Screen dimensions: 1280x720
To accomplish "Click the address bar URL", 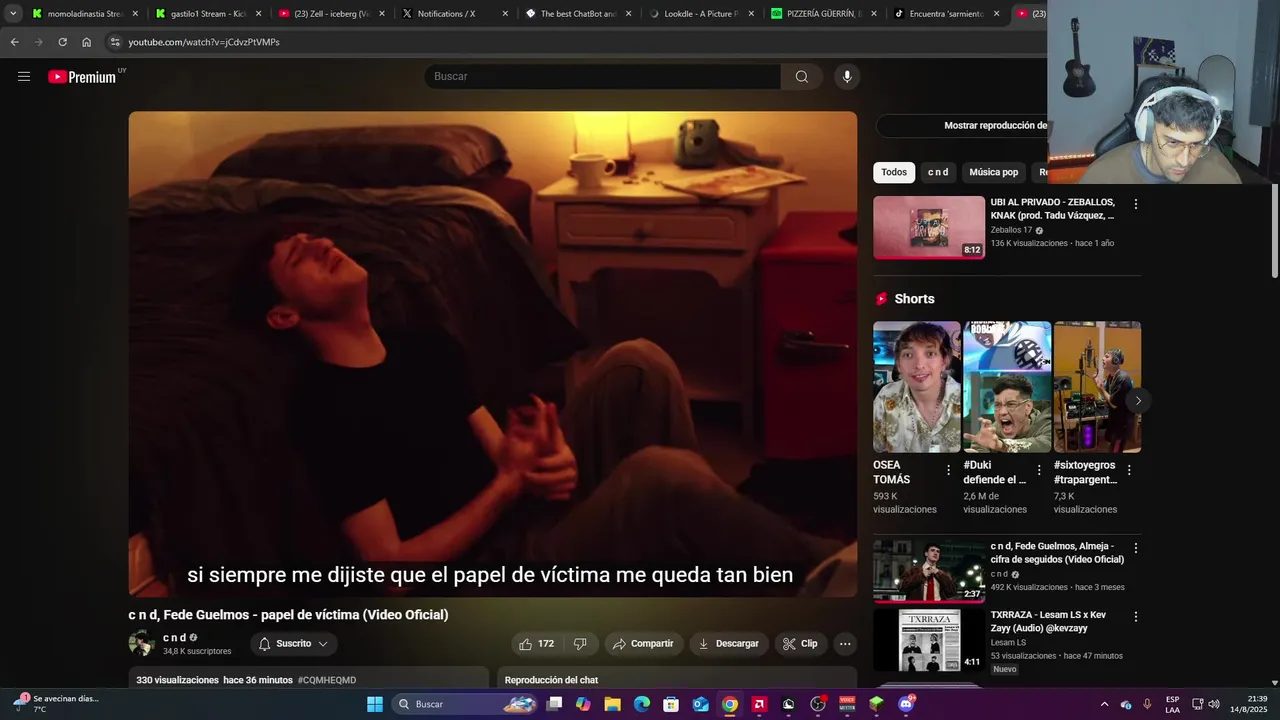I will coord(204,42).
